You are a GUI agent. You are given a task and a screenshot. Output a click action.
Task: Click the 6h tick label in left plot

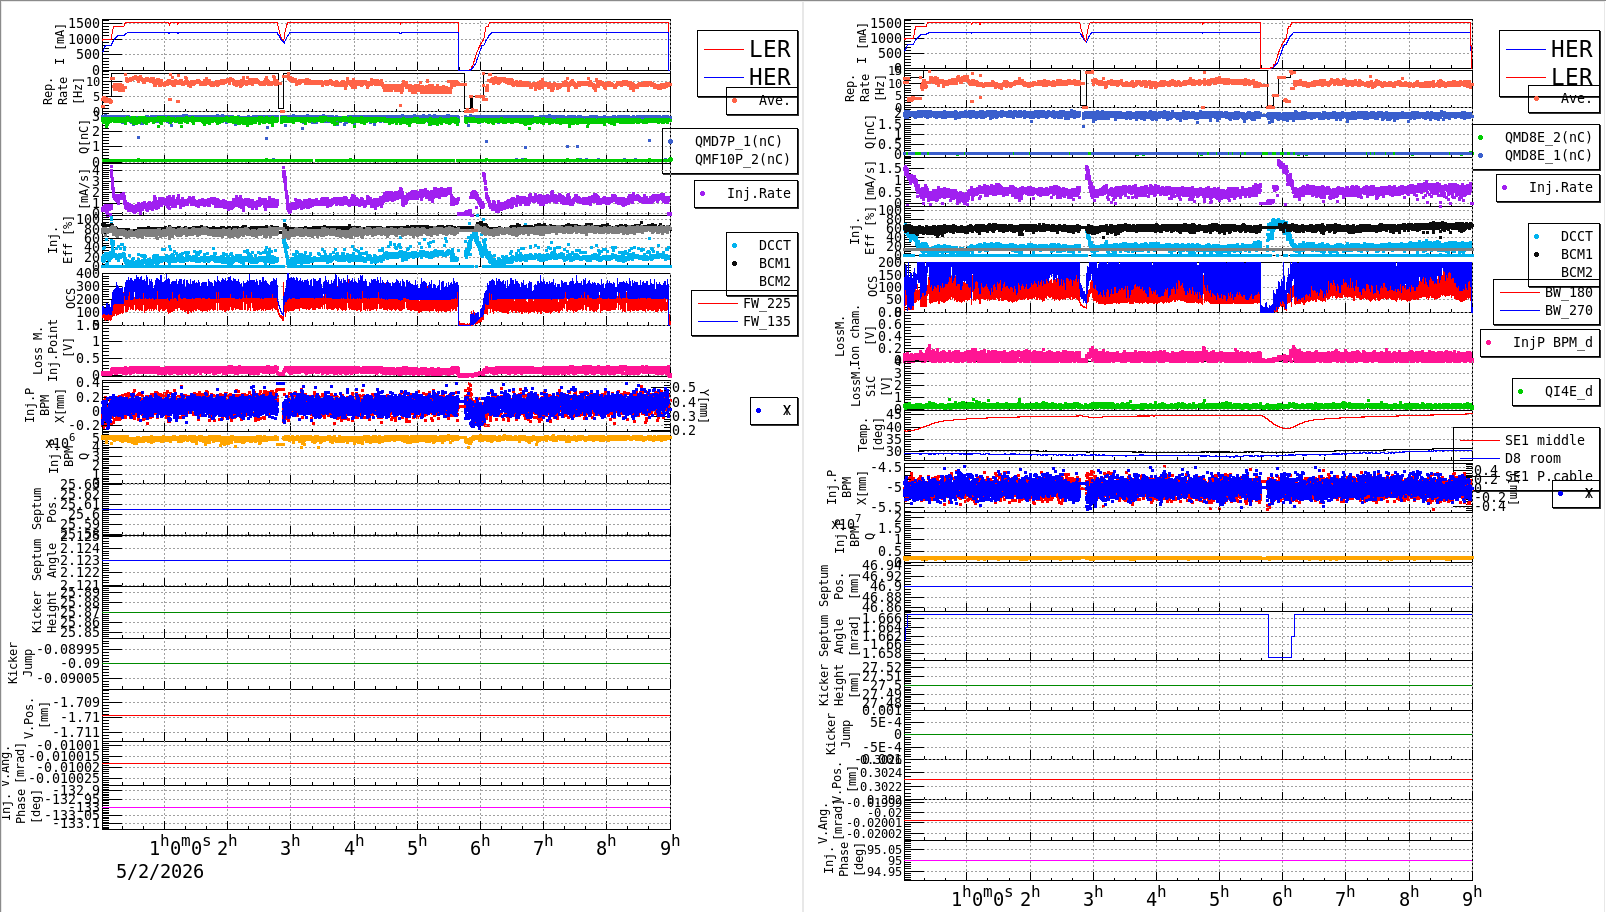[x=479, y=845]
